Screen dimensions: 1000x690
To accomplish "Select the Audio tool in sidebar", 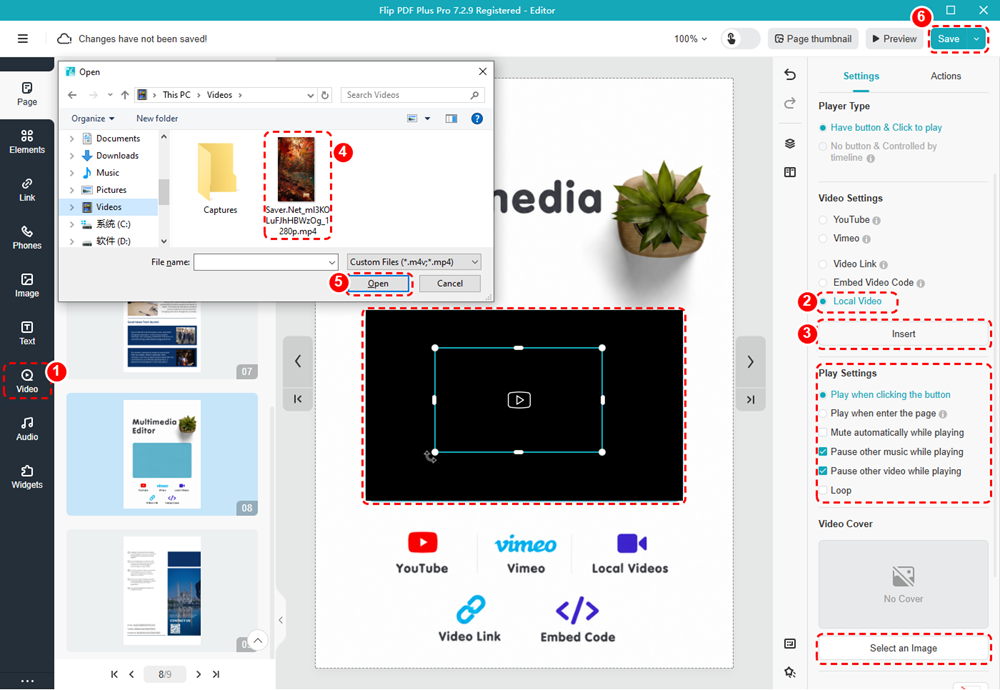I will click(x=27, y=429).
